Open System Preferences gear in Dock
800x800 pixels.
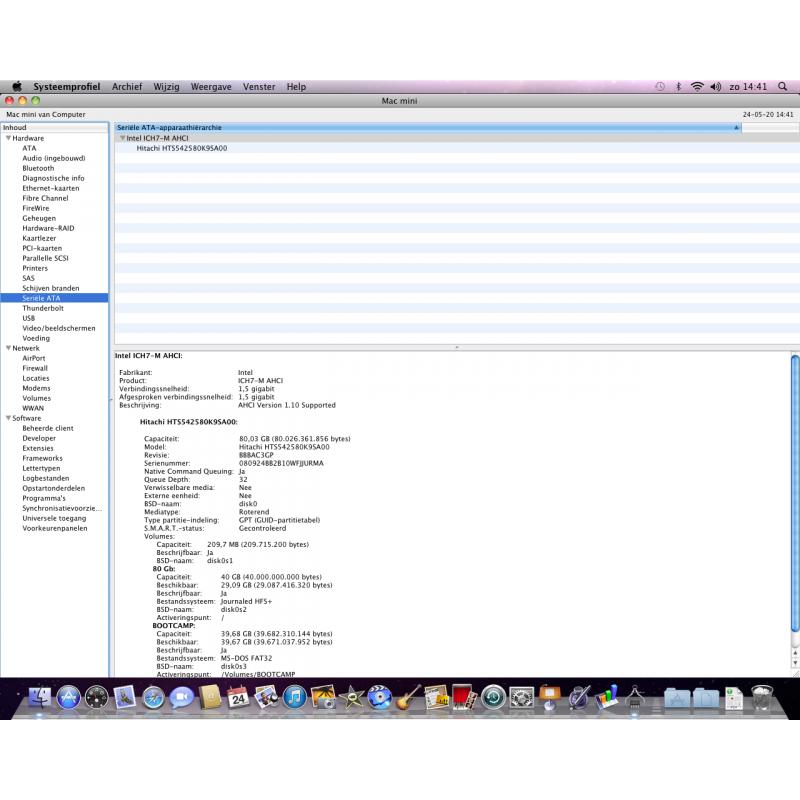click(521, 697)
